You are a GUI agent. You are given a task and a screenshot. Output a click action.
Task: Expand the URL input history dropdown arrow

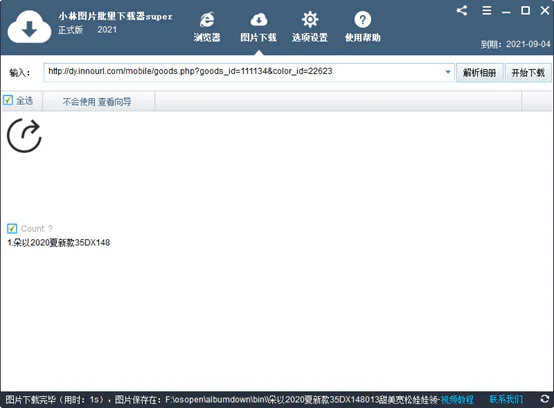pos(448,72)
